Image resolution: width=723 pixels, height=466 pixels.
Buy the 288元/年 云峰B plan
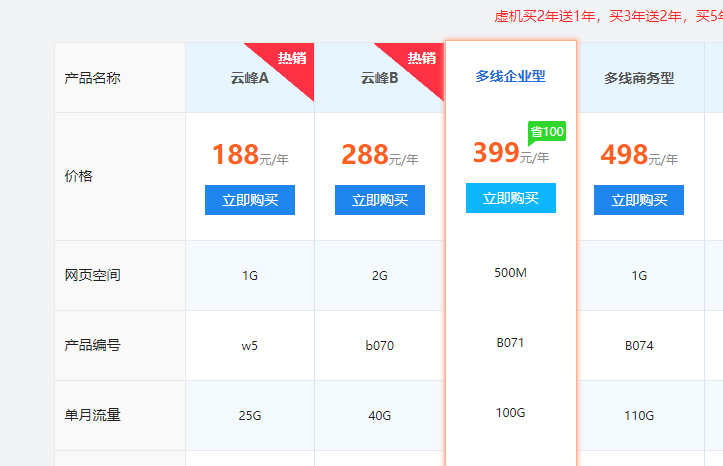click(380, 200)
